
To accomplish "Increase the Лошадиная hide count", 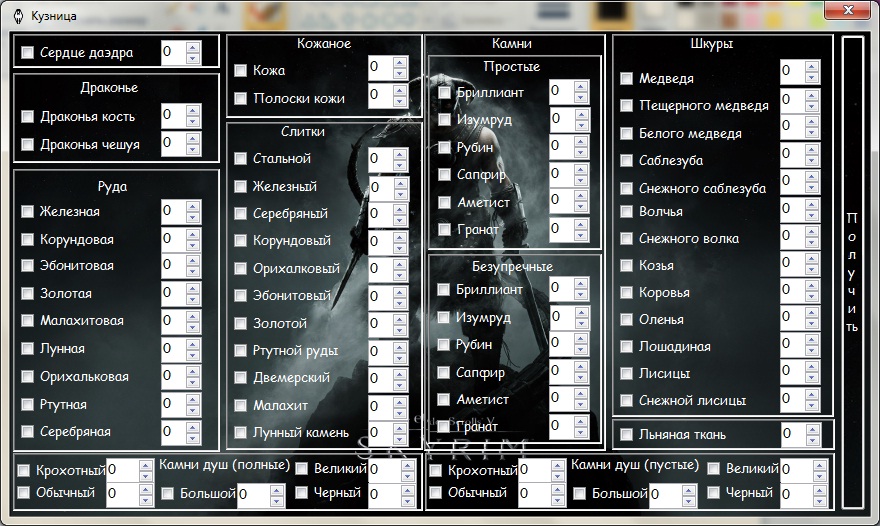I will point(812,340).
